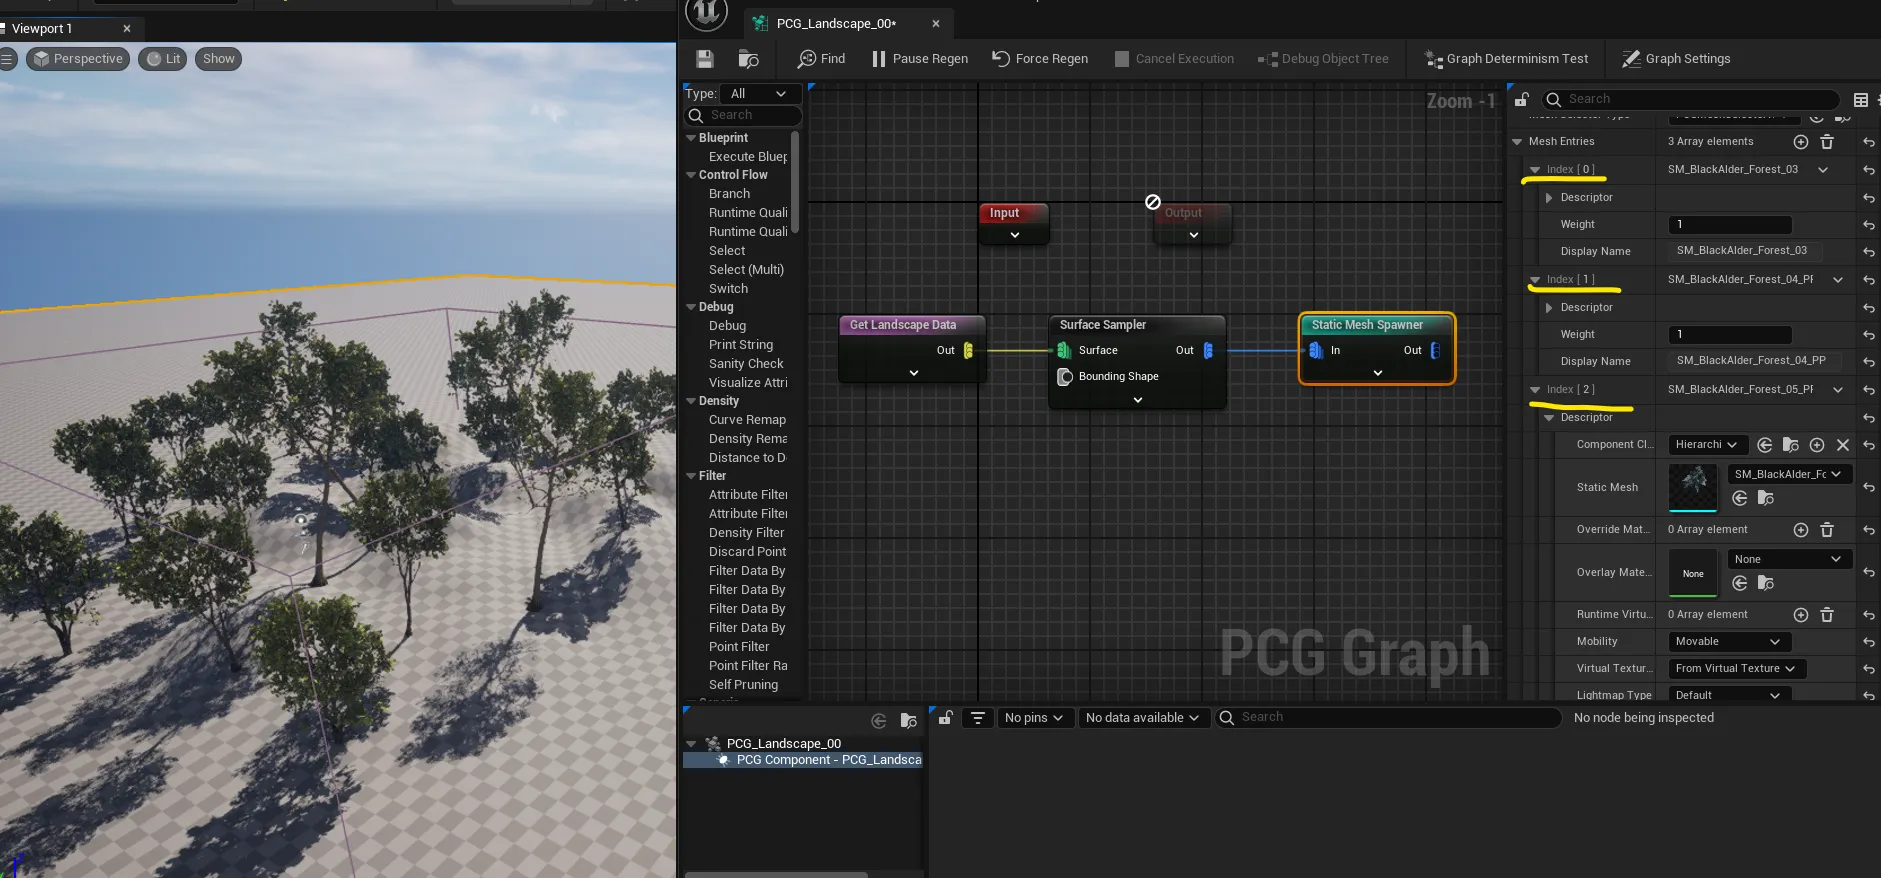Viewport: 1881px width, 878px height.
Task: Reset Mesh Entries to default with the arrow icon
Action: (1869, 142)
